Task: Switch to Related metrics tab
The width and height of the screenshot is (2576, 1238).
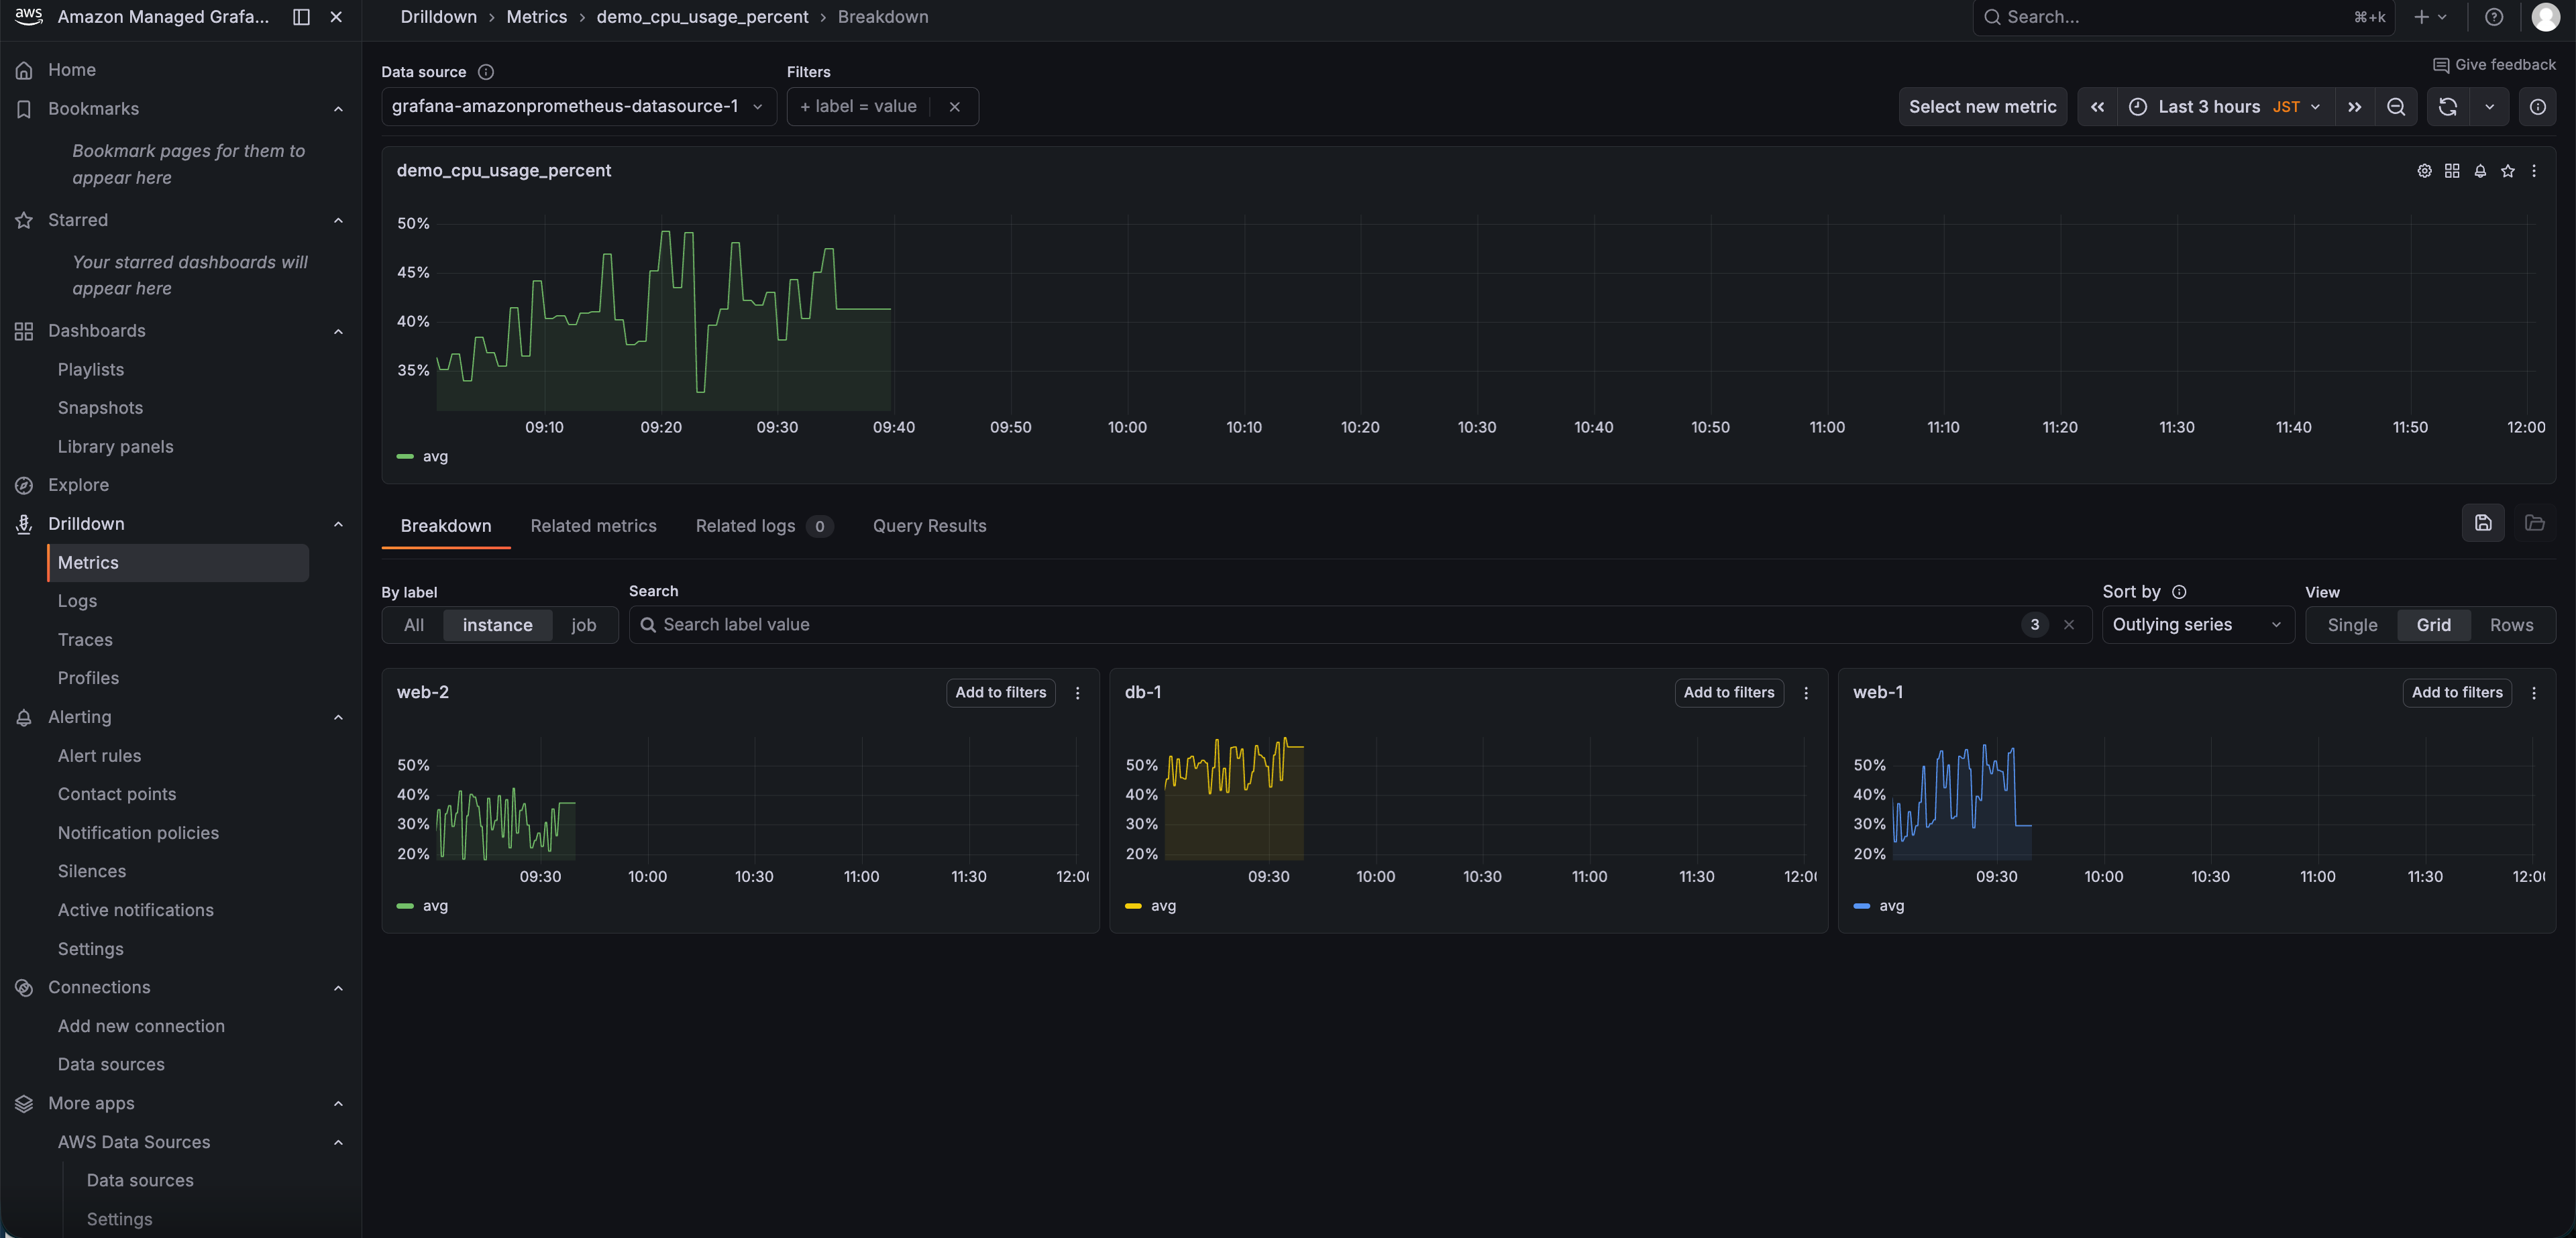Action: pos(593,526)
